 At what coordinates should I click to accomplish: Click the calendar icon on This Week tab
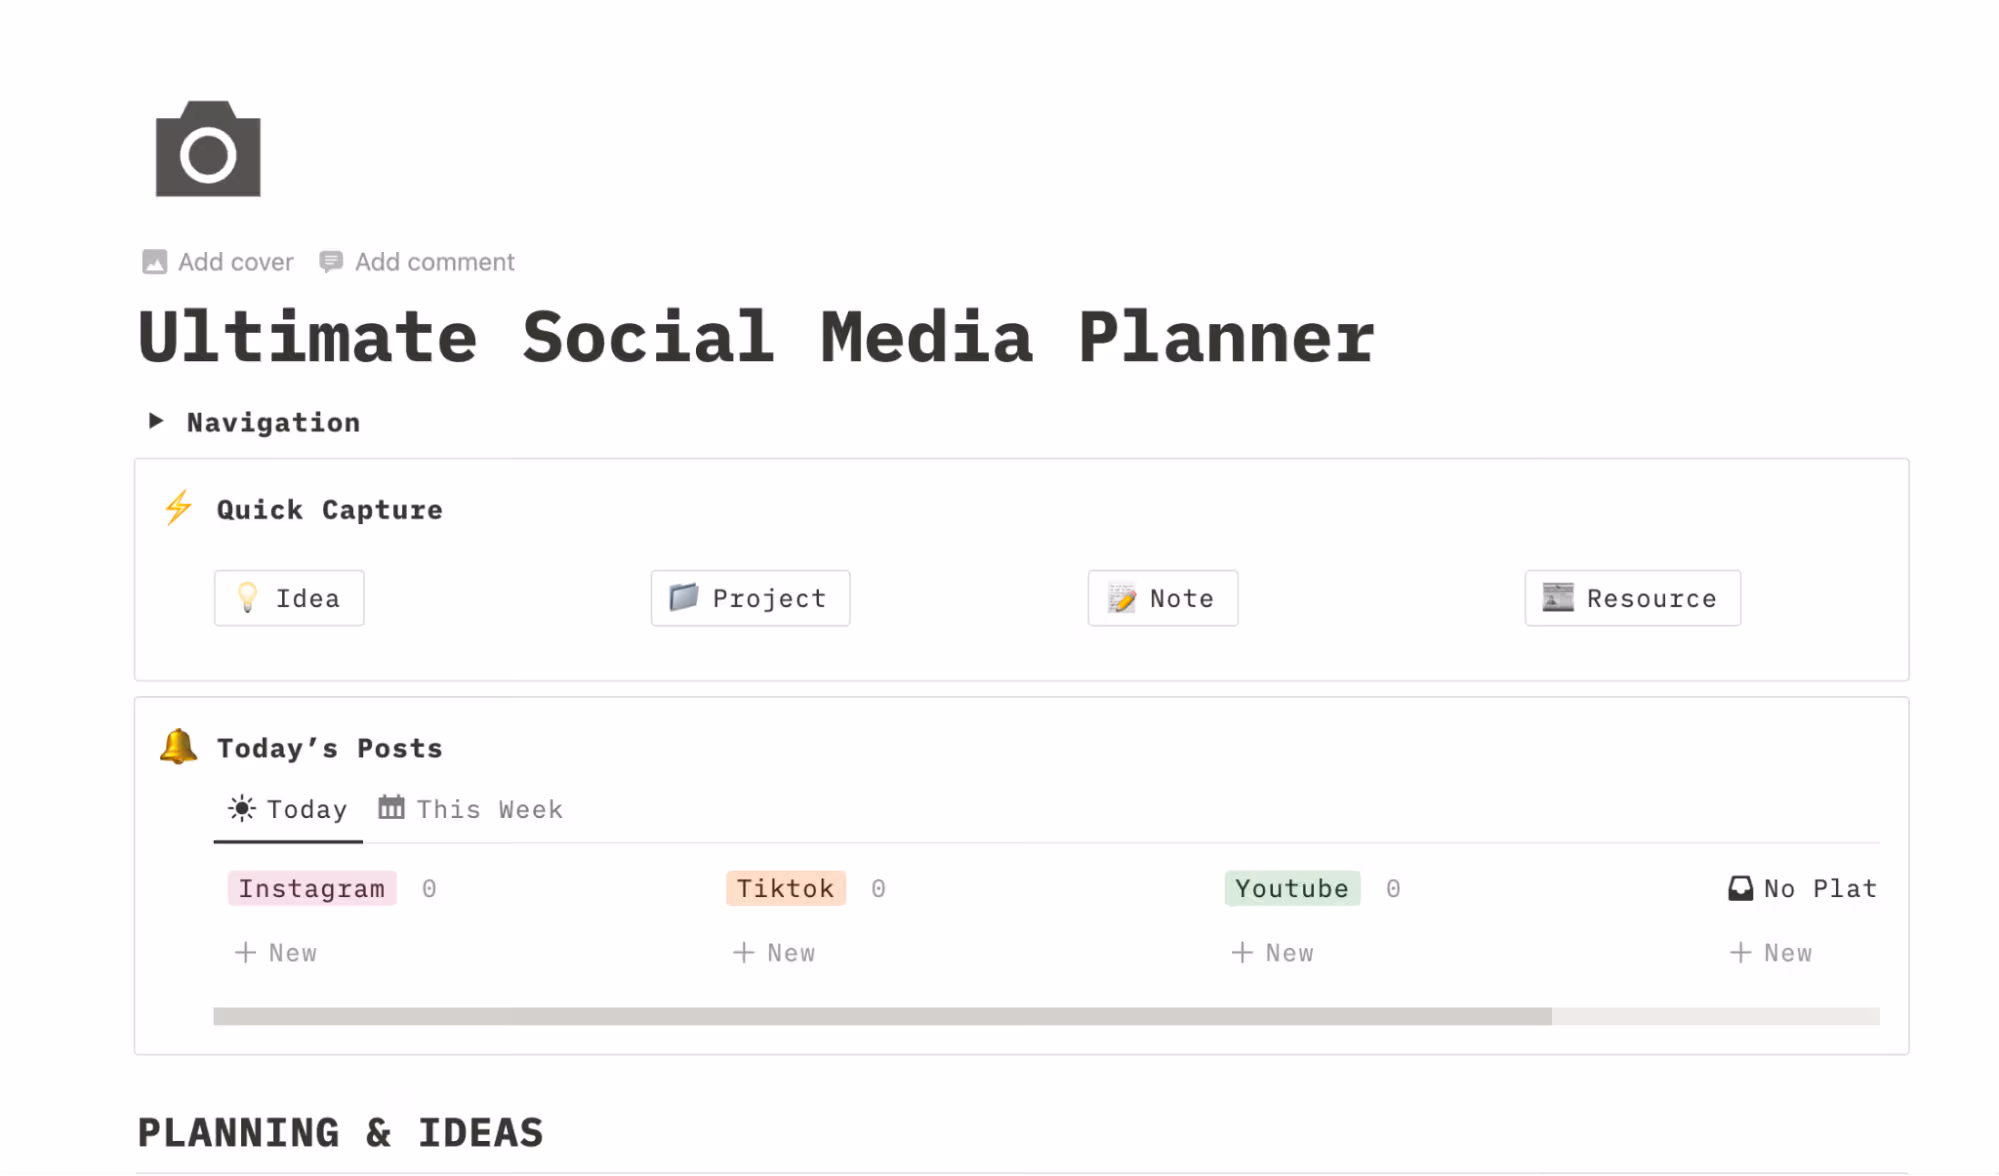pyautogui.click(x=391, y=808)
